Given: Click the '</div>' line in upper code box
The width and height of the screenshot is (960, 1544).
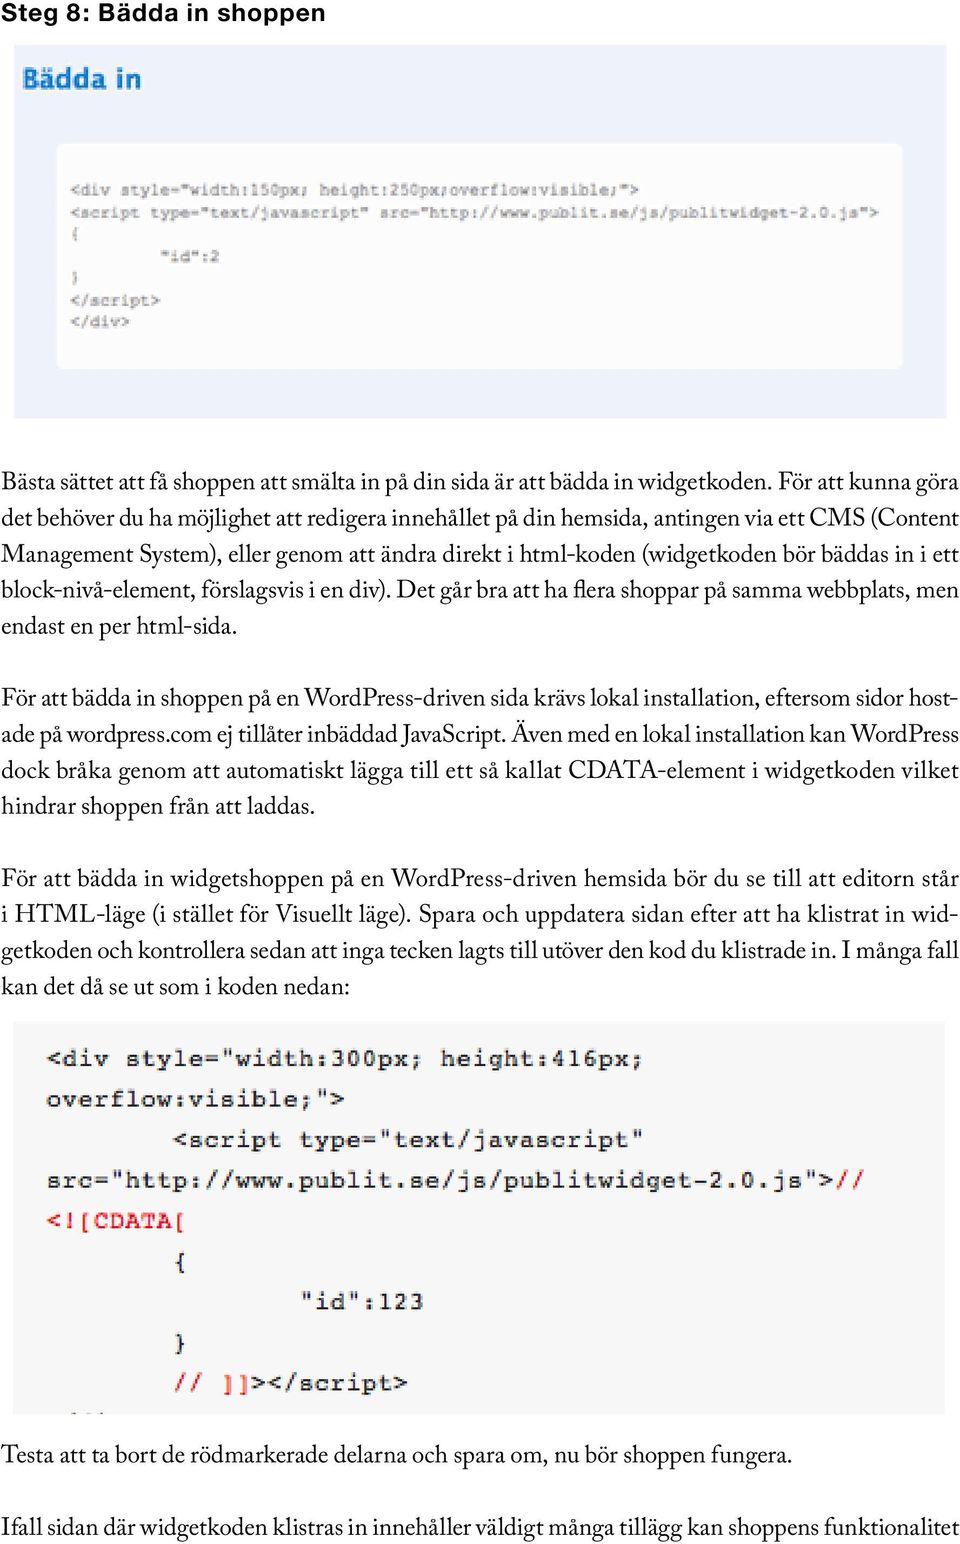Looking at the screenshot, I should (x=100, y=322).
